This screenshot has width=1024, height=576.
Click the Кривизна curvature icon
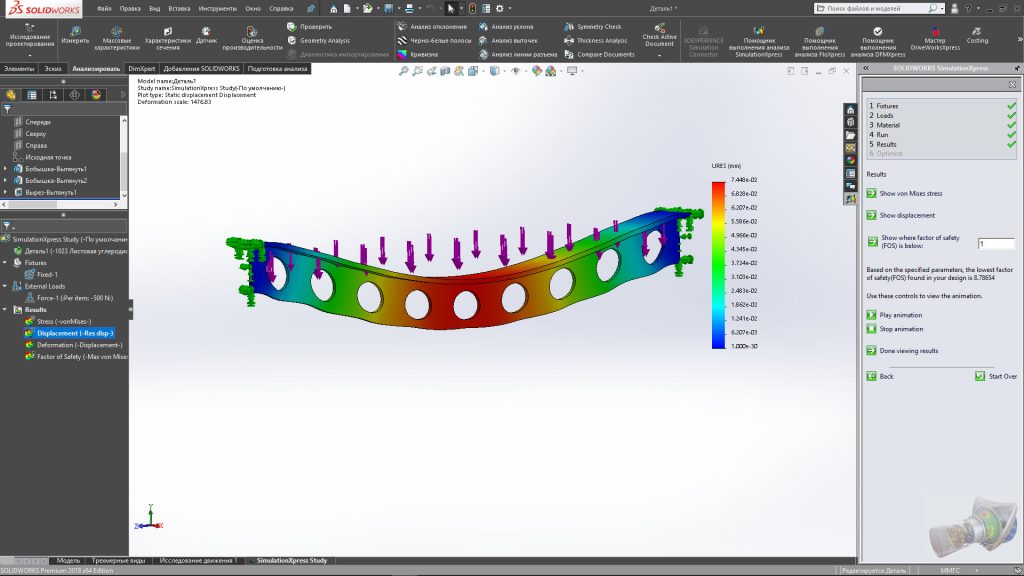coord(402,55)
